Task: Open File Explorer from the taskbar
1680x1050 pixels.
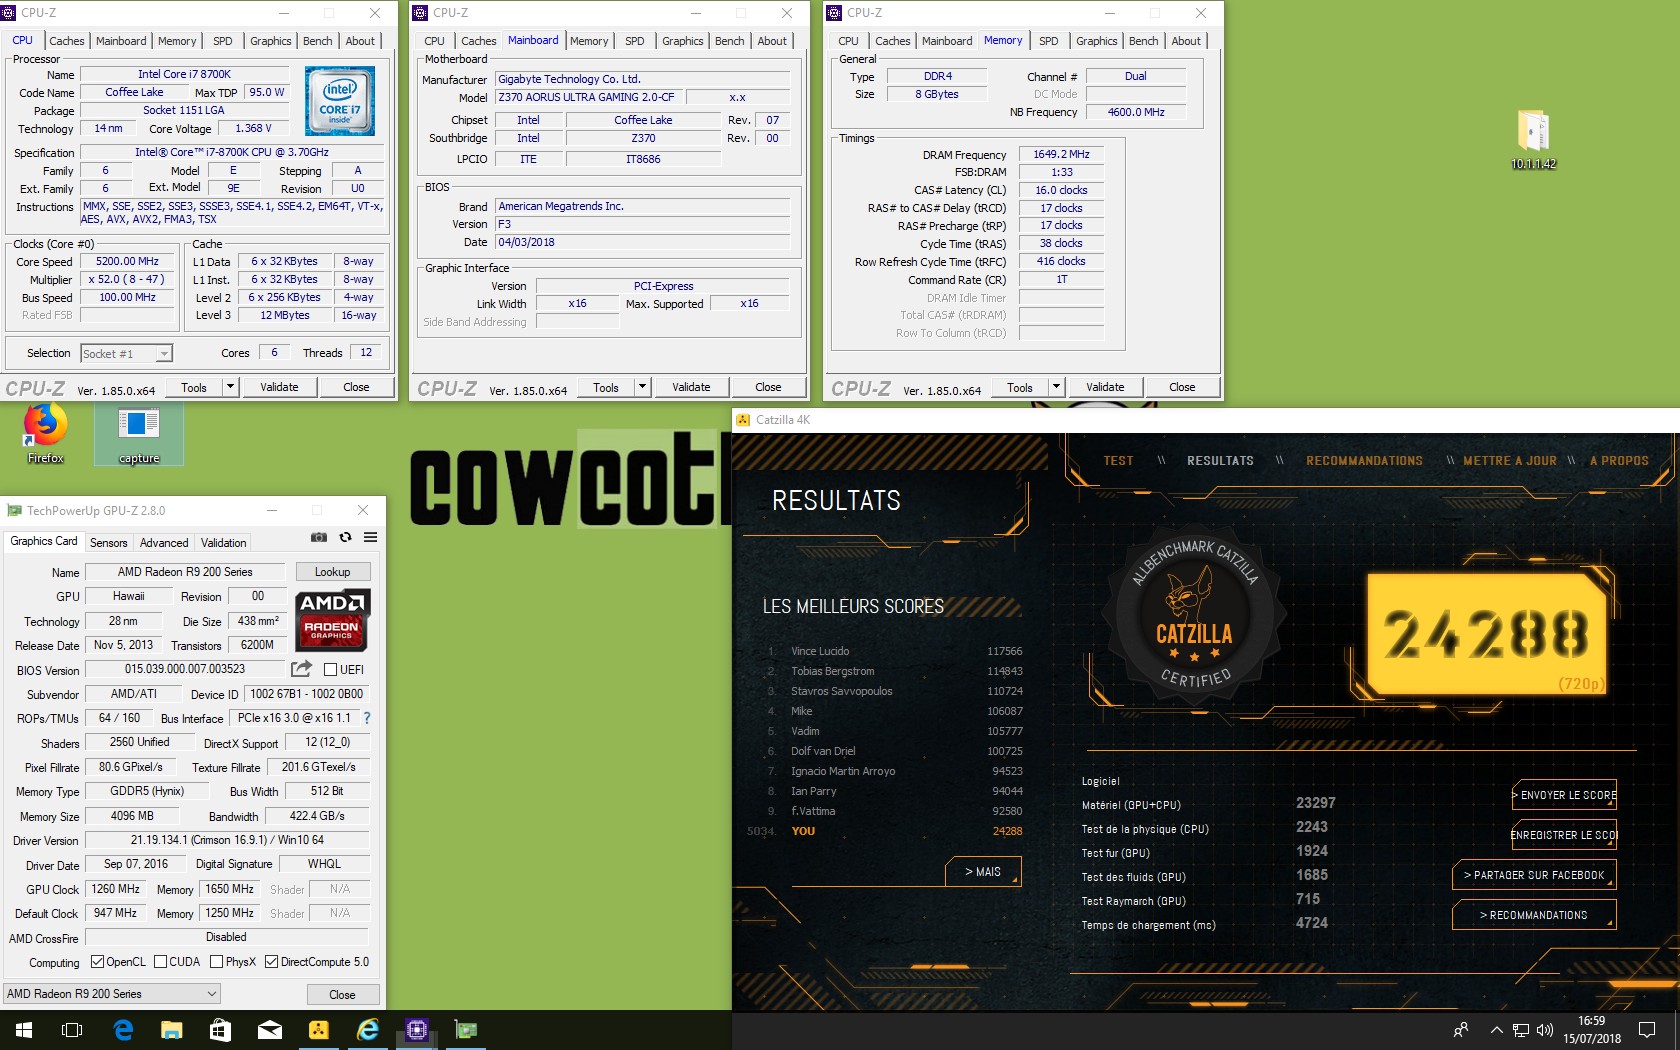Action: click(x=172, y=1030)
